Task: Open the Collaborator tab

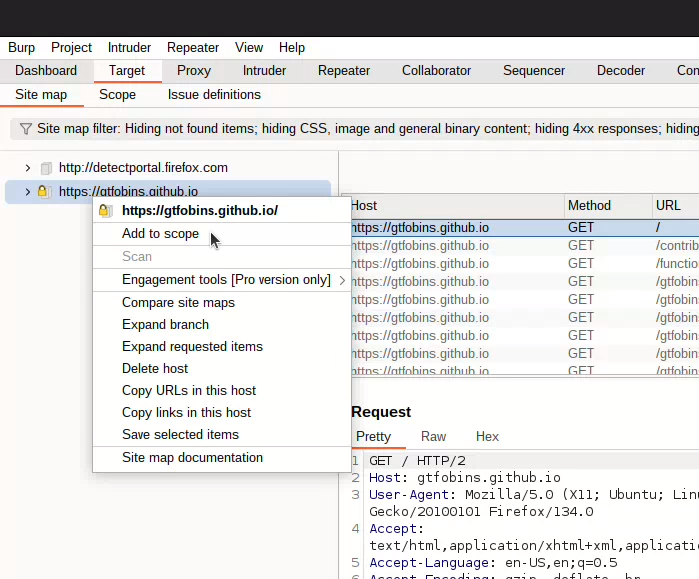Action: (436, 71)
